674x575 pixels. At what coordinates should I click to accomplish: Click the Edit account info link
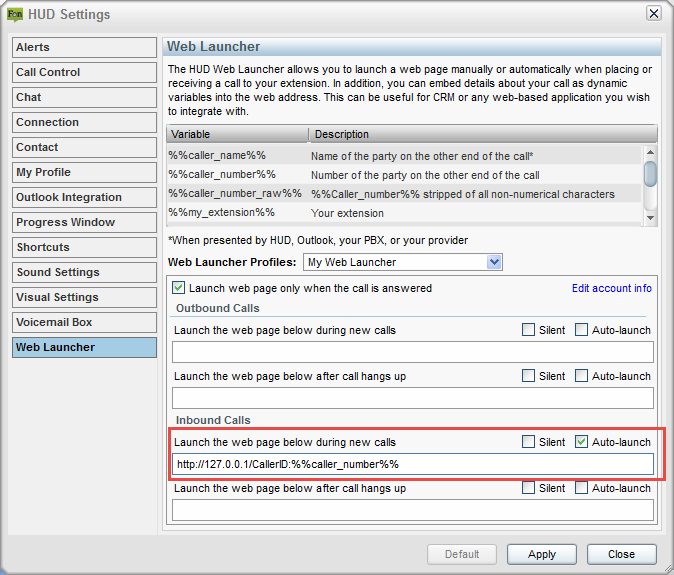612,288
